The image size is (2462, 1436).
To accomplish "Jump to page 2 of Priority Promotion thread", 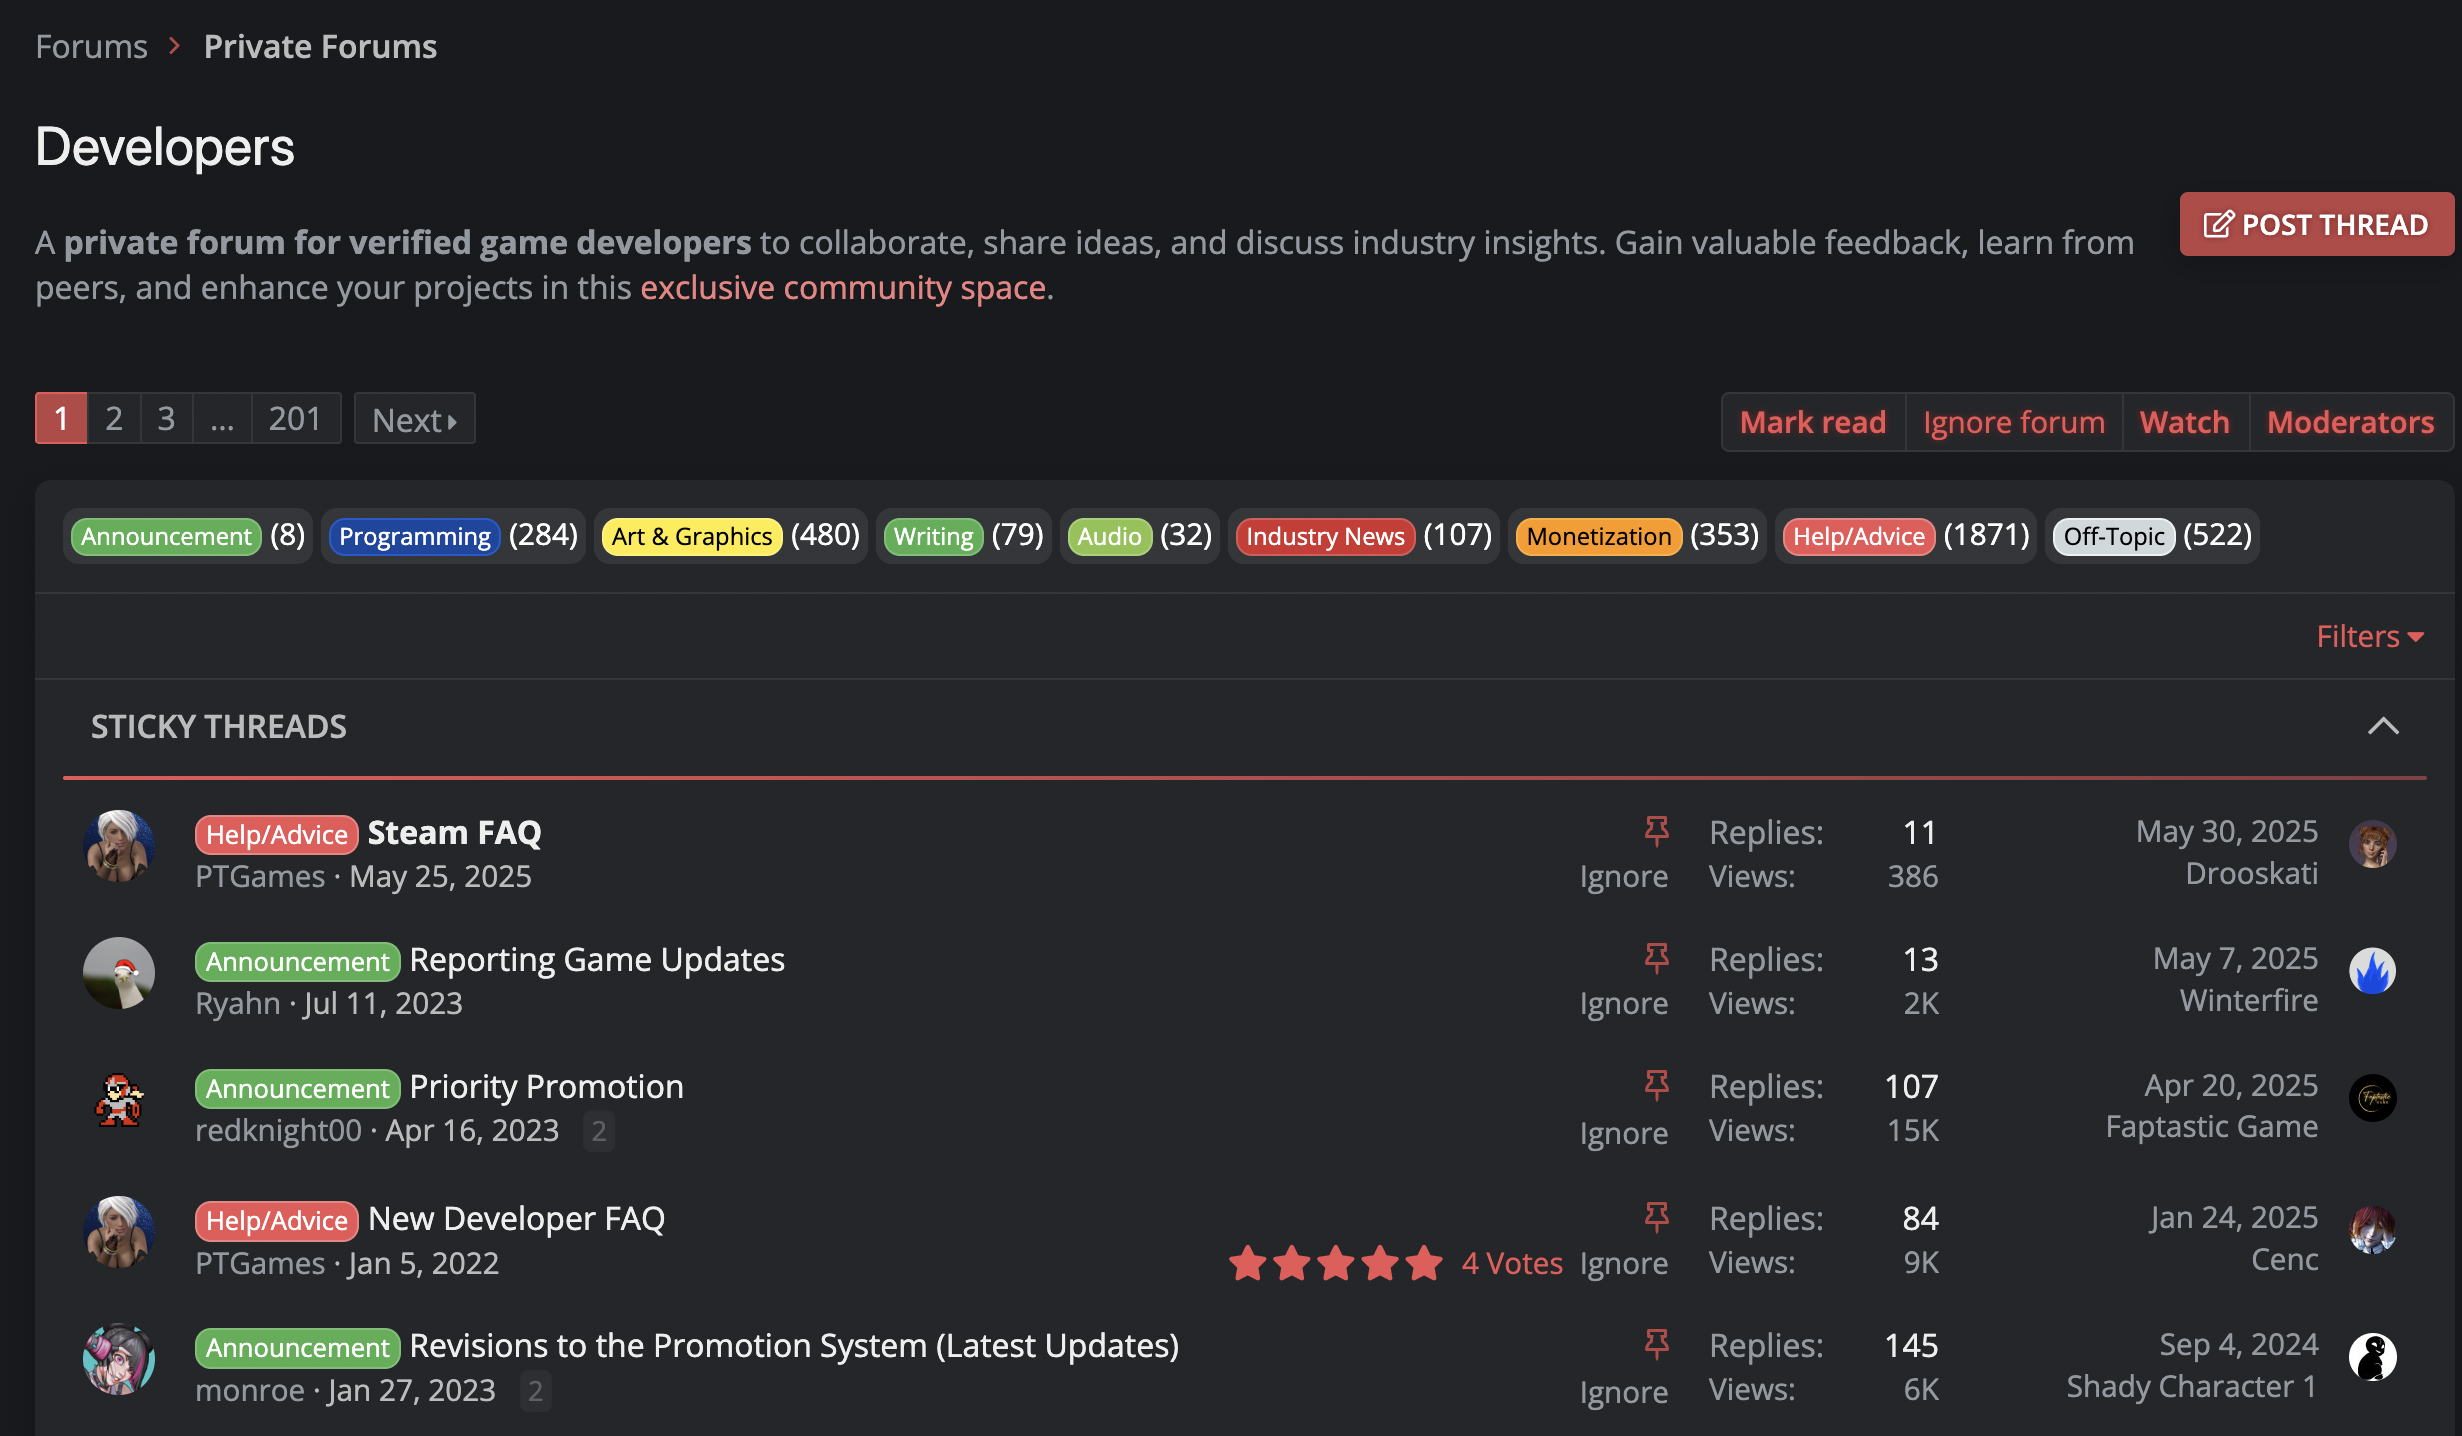I will coord(599,1130).
